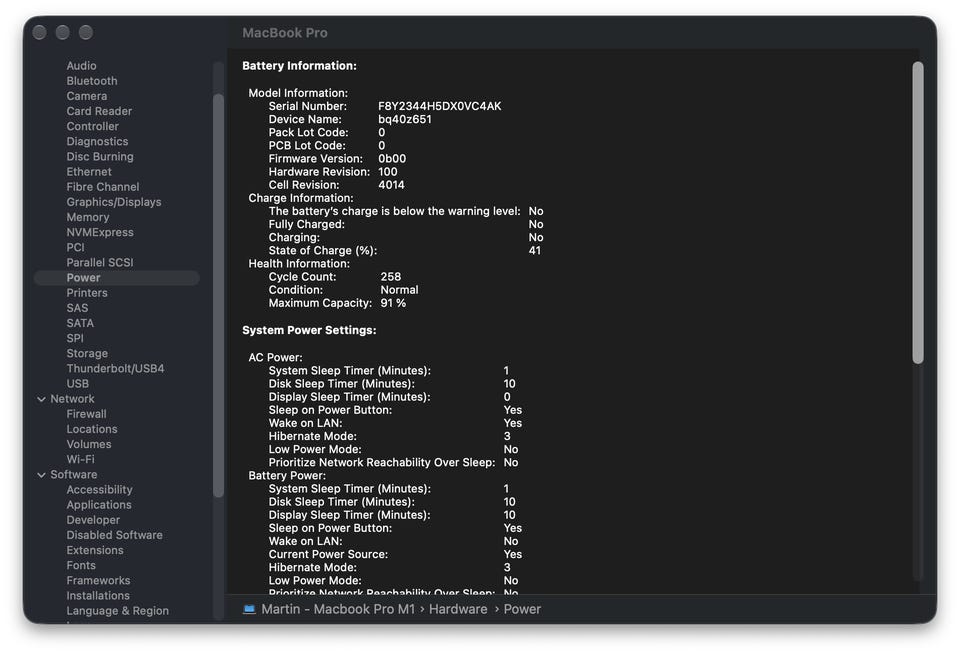Screen dimensions: 960x654
Task: Select Bluetooth in the sidebar
Action: 92,81
